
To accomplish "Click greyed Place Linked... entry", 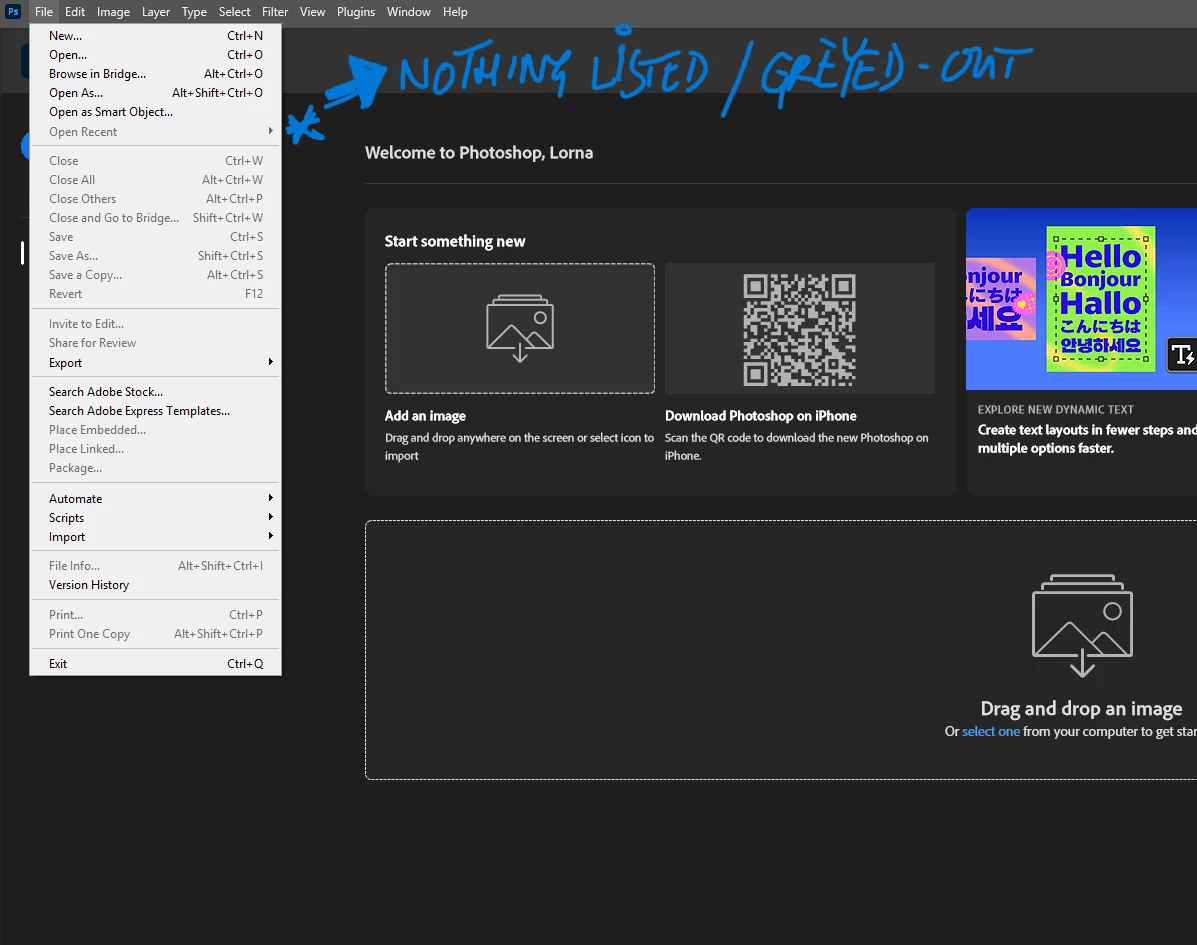I will [x=156, y=449].
